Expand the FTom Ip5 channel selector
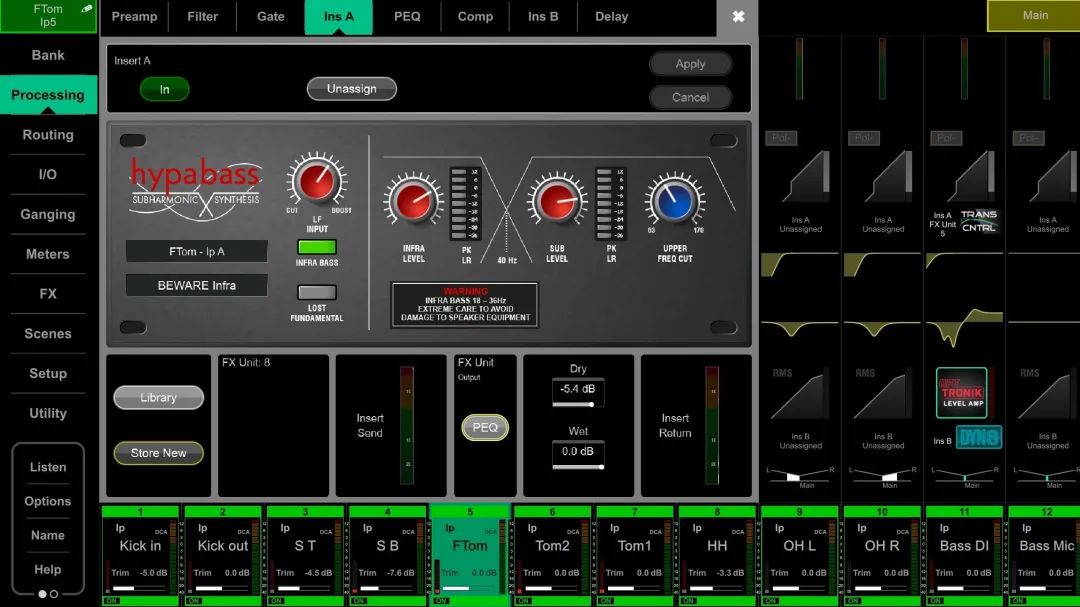This screenshot has width=1080, height=607. 48,16
